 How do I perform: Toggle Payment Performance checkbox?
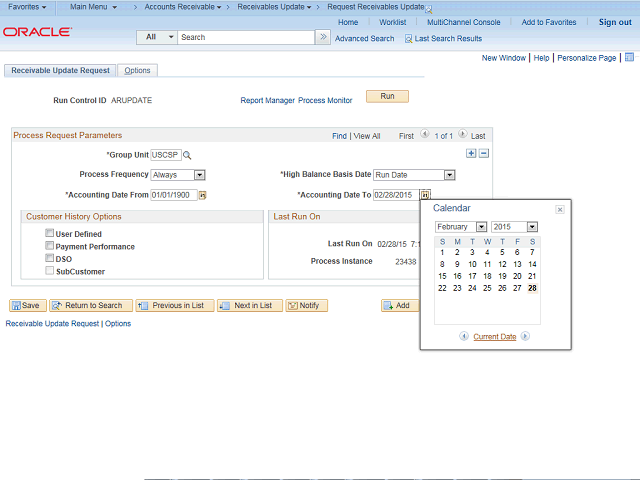pyautogui.click(x=49, y=246)
